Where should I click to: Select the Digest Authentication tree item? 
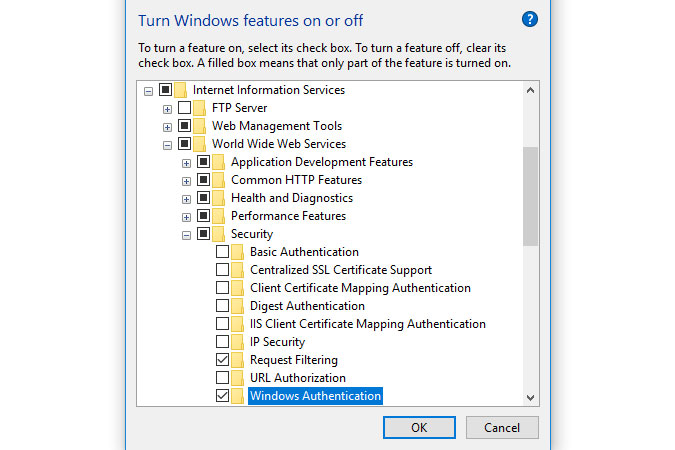(306, 306)
